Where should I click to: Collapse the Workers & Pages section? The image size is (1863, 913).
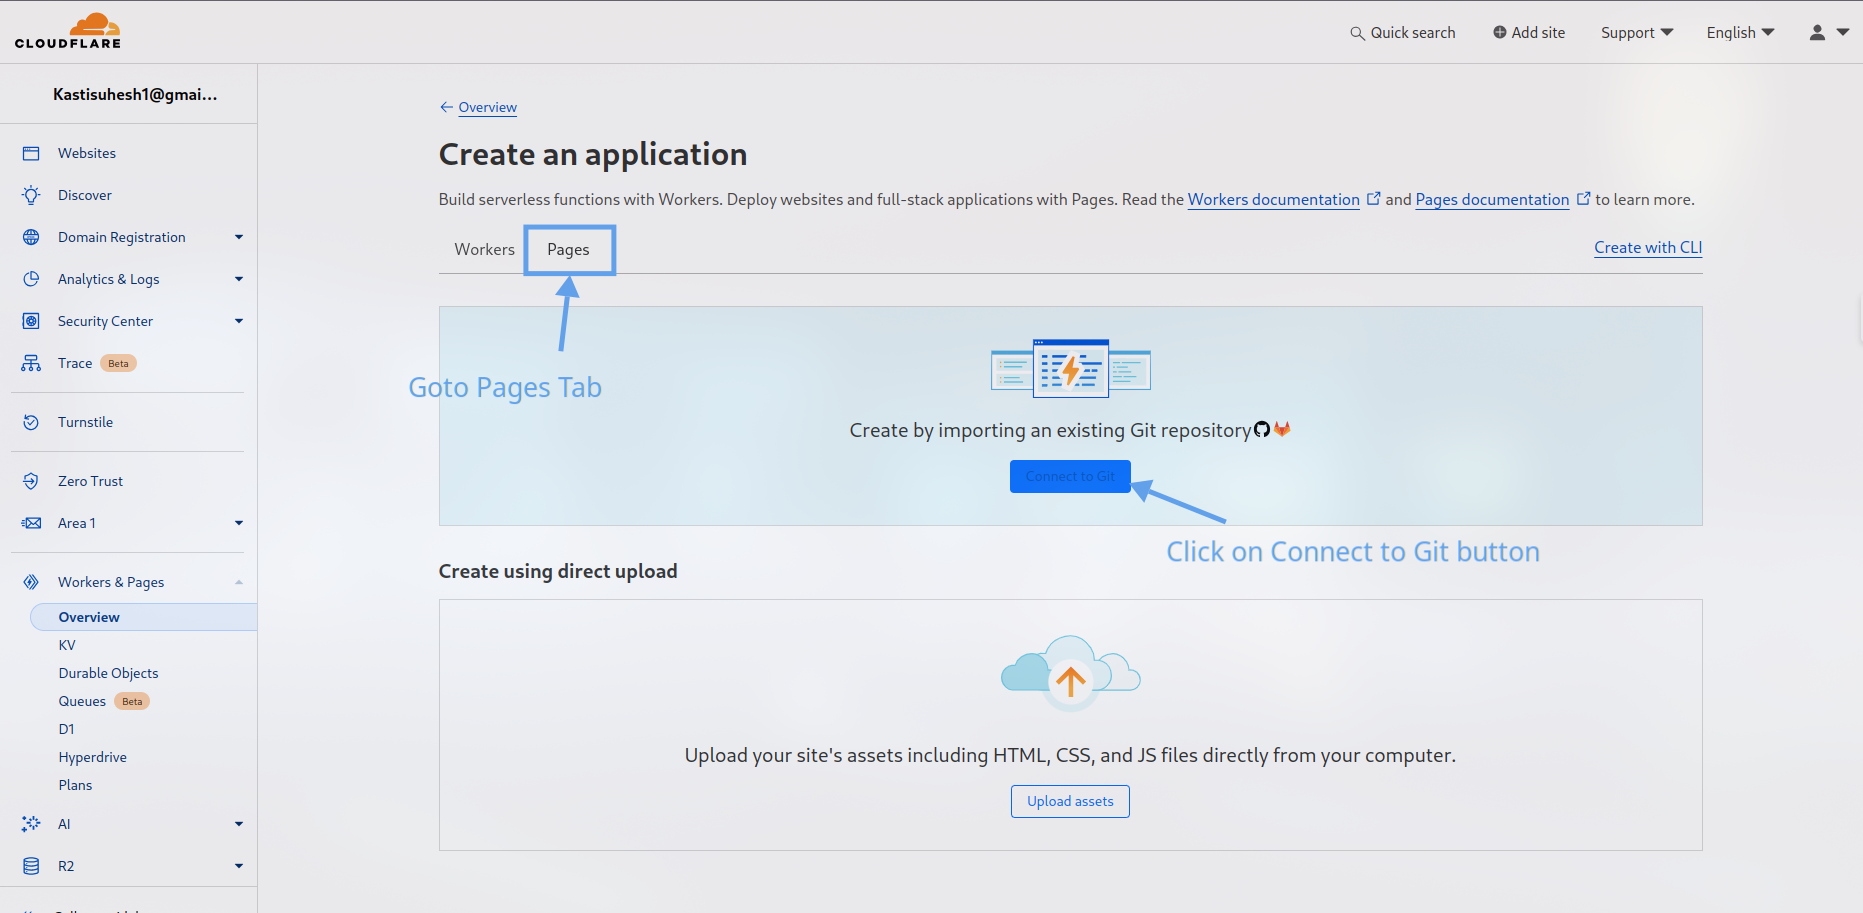point(238,581)
